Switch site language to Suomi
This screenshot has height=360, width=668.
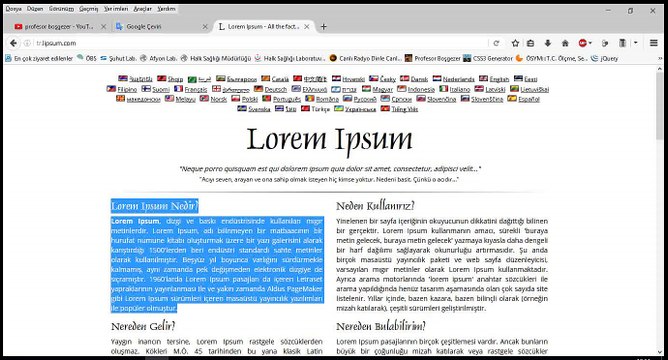[x=161, y=89]
